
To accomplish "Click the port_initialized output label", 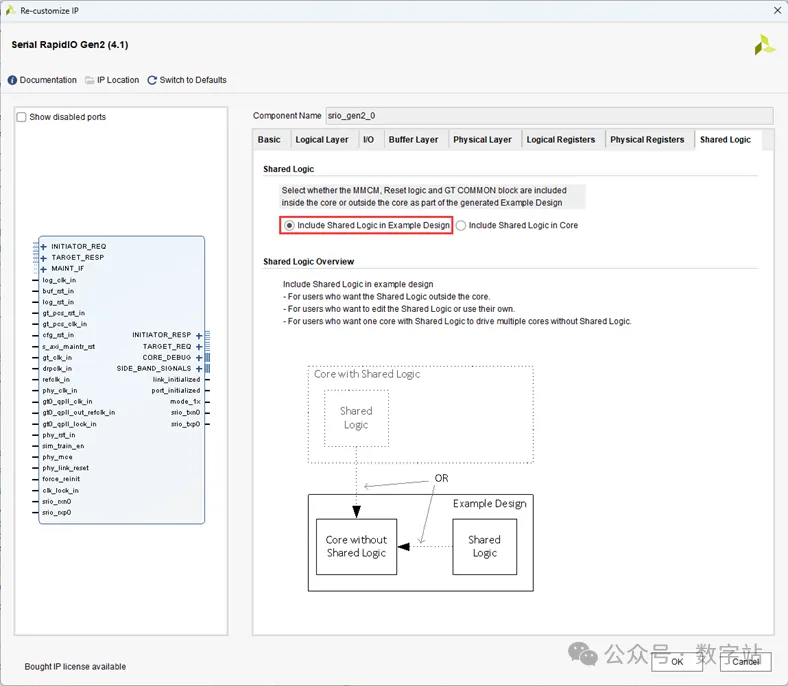I will click(x=176, y=390).
